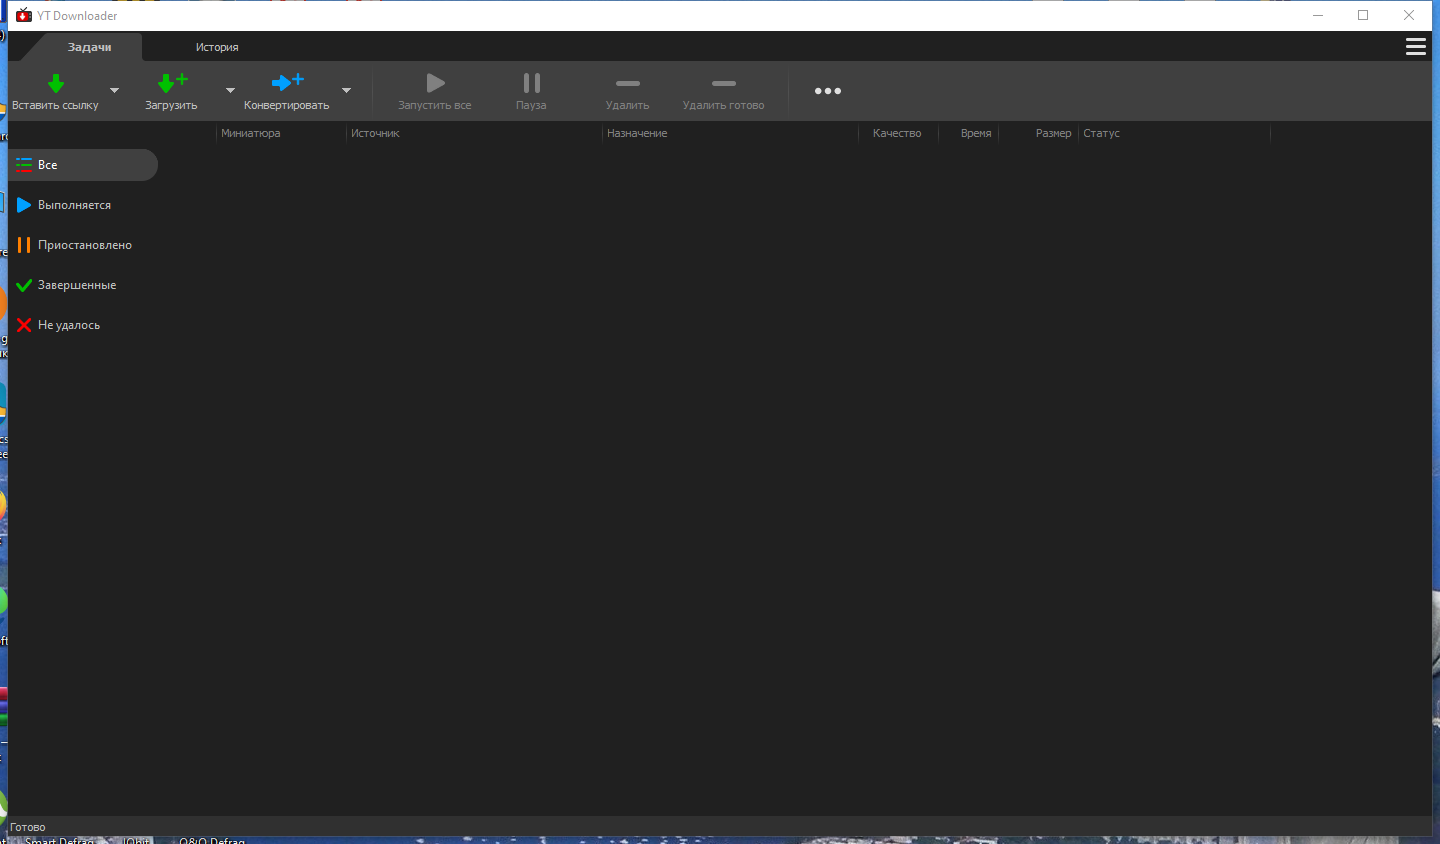Click the green Вставить ссылку arrow icon

click(x=56, y=83)
